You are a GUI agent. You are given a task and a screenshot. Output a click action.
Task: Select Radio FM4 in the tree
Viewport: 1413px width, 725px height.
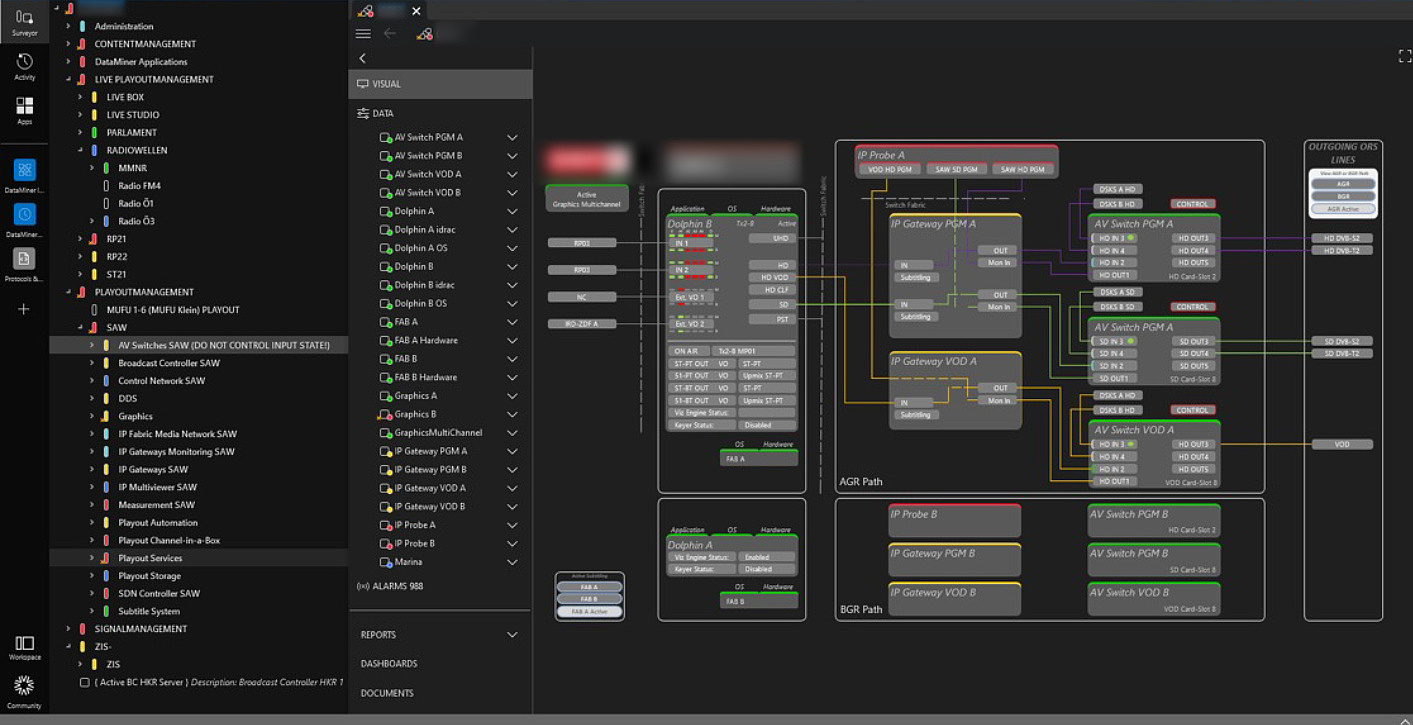(x=139, y=186)
